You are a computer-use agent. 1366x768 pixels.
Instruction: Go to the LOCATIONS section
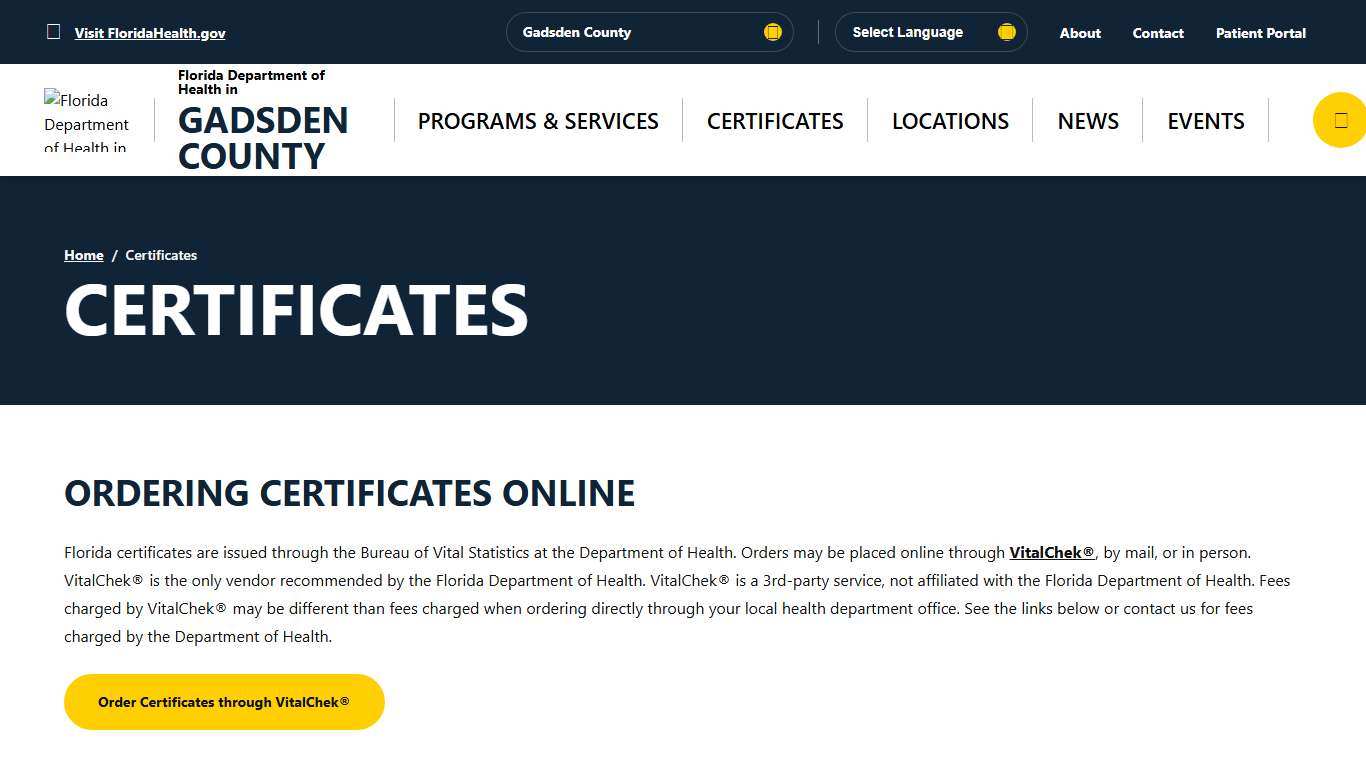pos(950,120)
